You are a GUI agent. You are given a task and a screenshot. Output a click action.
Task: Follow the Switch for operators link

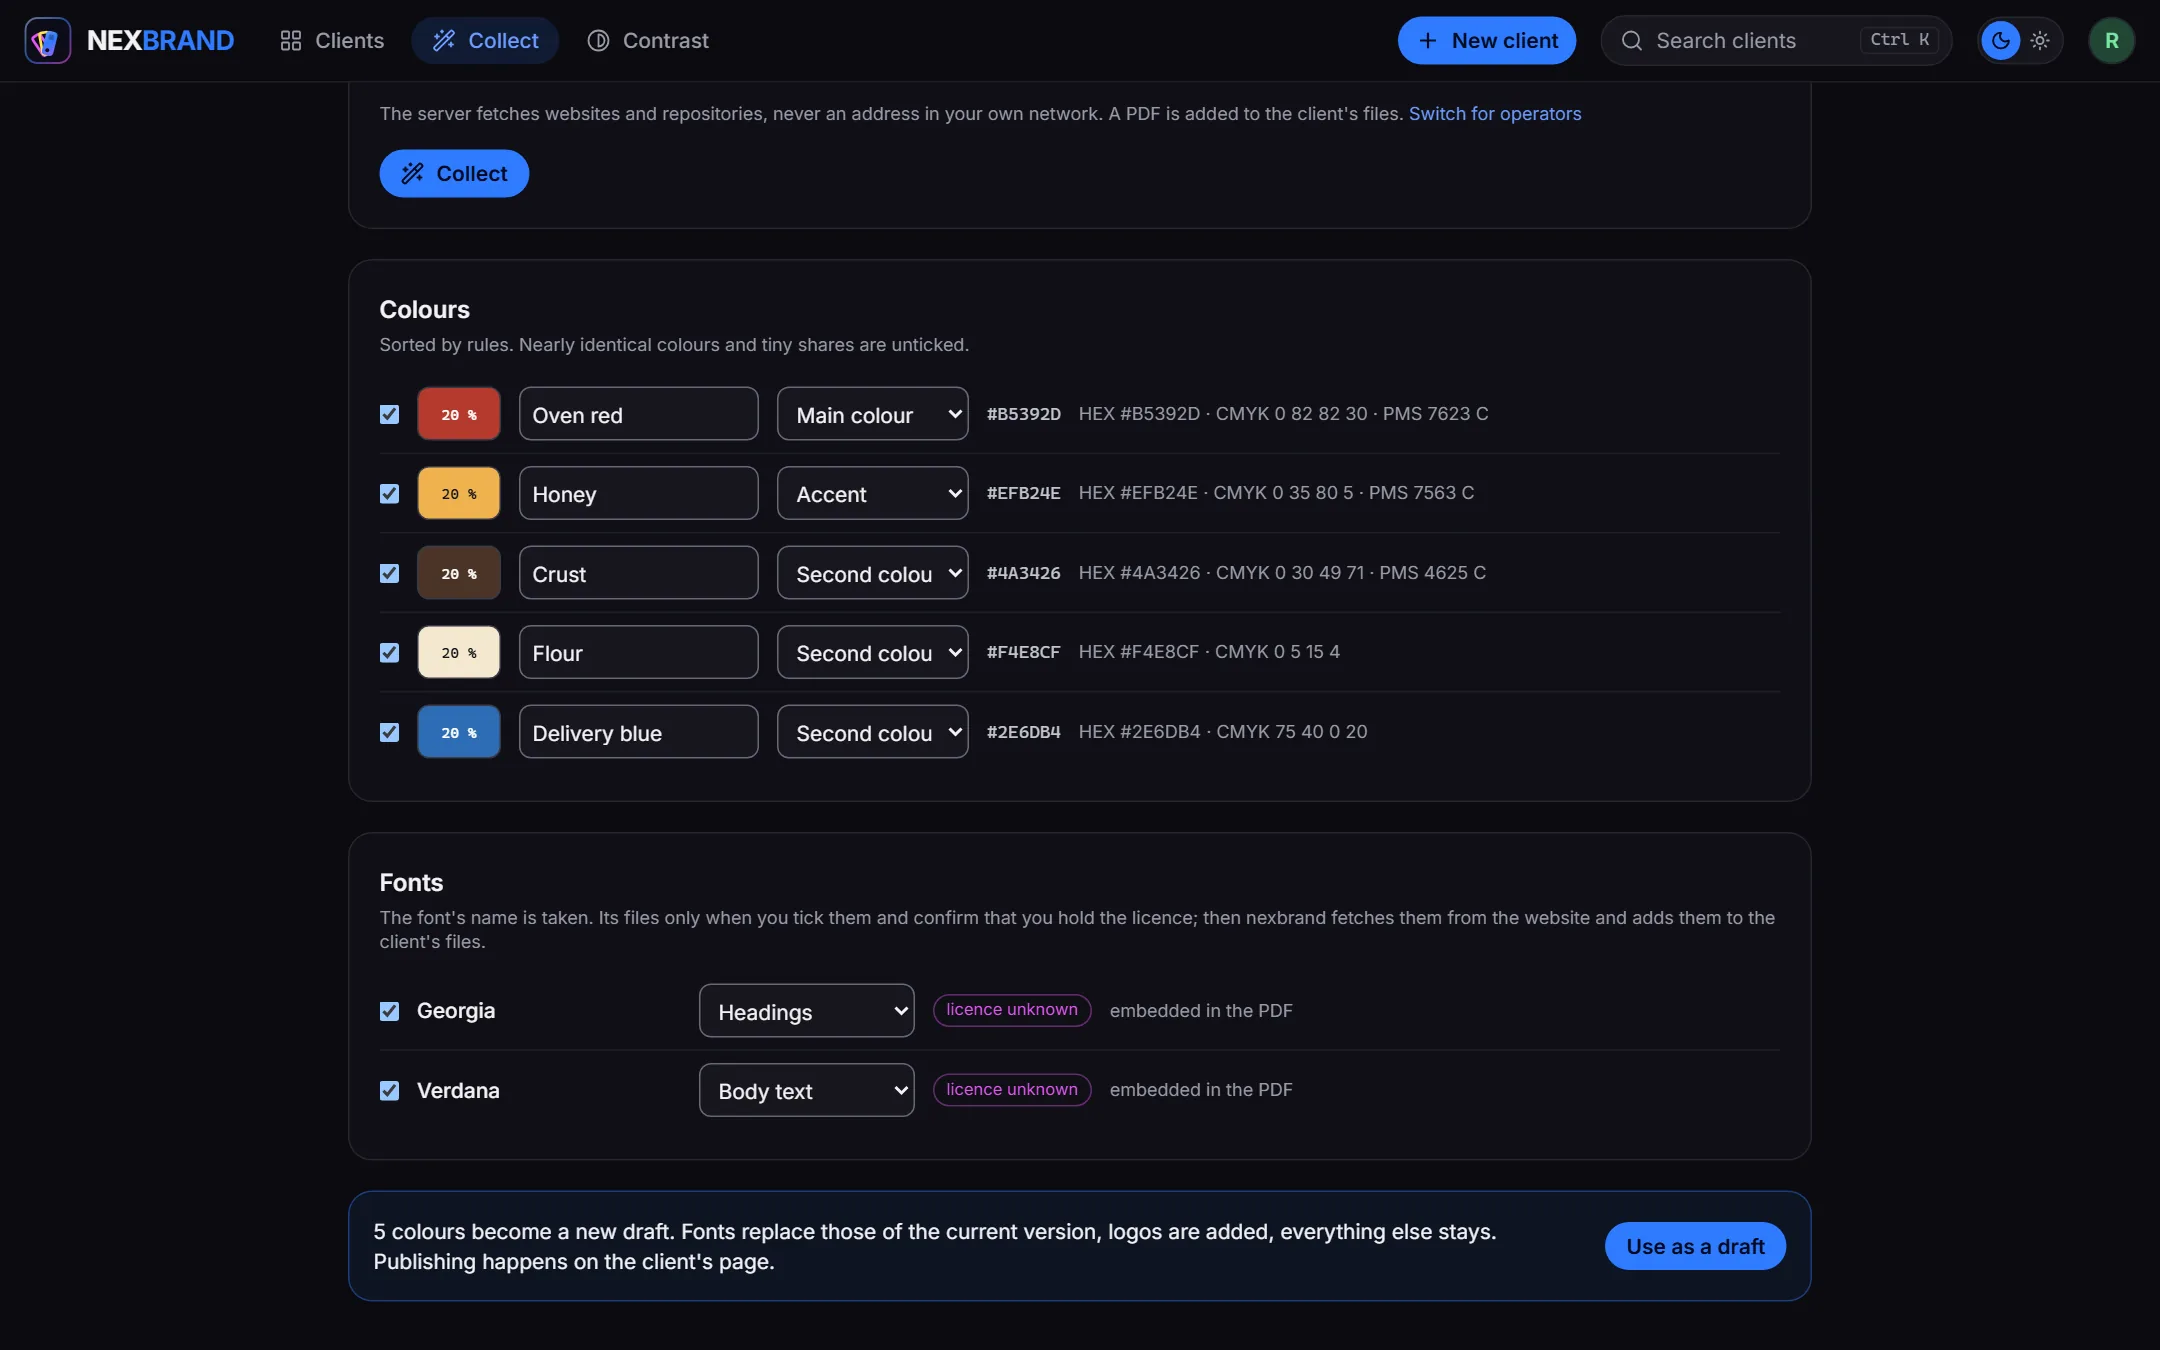click(x=1494, y=114)
